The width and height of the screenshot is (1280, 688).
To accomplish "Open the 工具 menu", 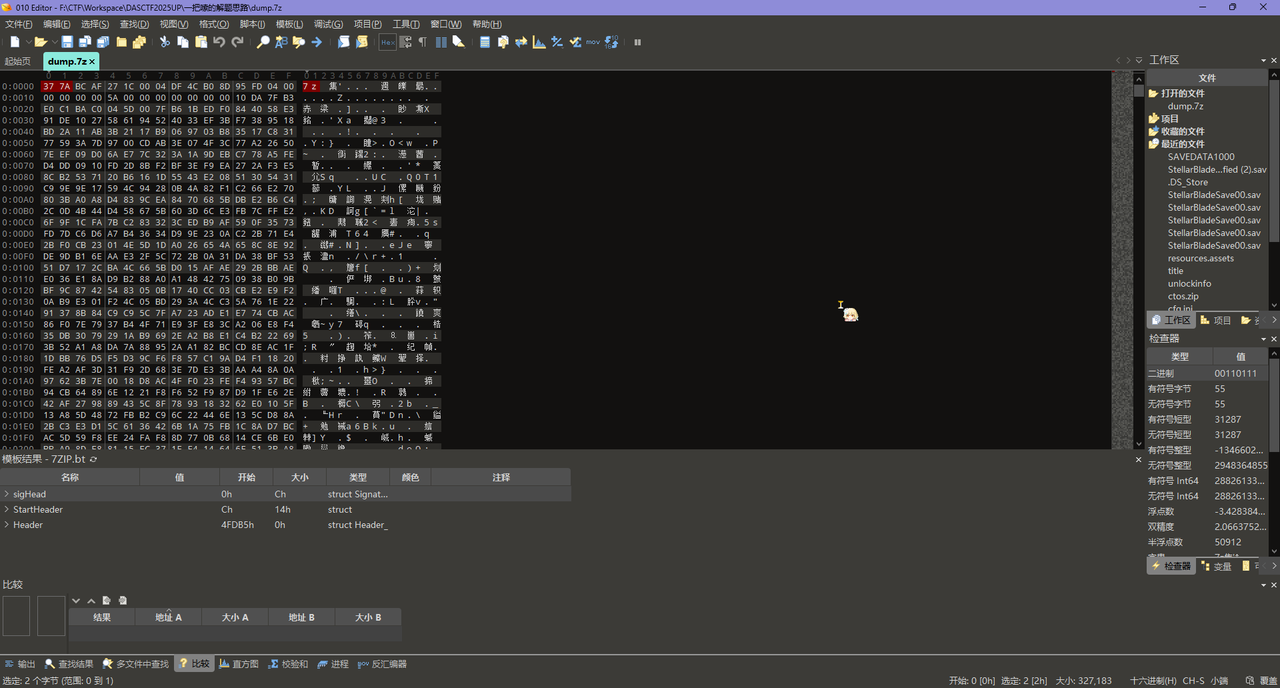I will [x=406, y=24].
